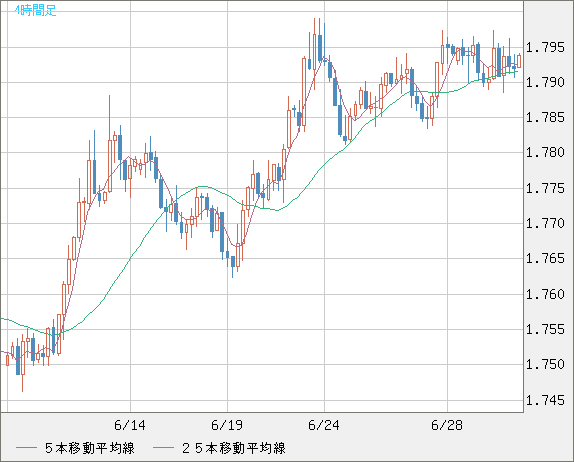Click the 4時間足 timeframe label

point(36,10)
